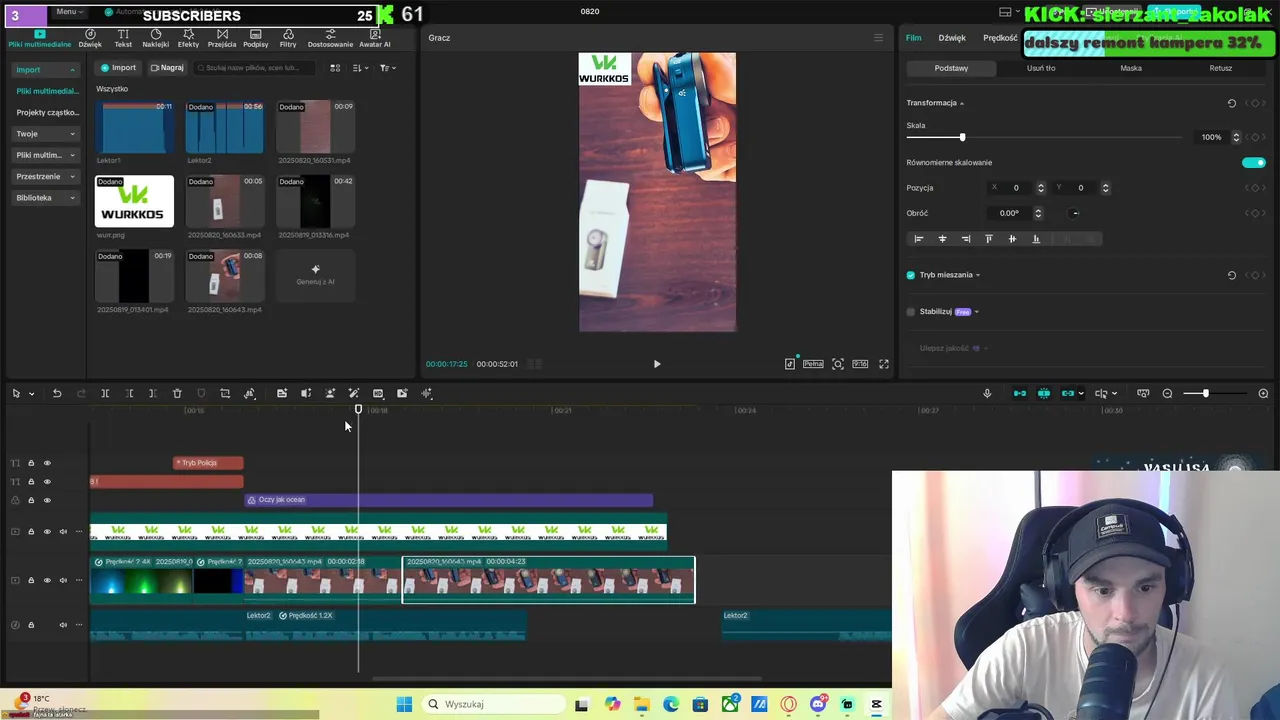Click the Nagraj record button
Screen dimensions: 1280x720
(167, 68)
